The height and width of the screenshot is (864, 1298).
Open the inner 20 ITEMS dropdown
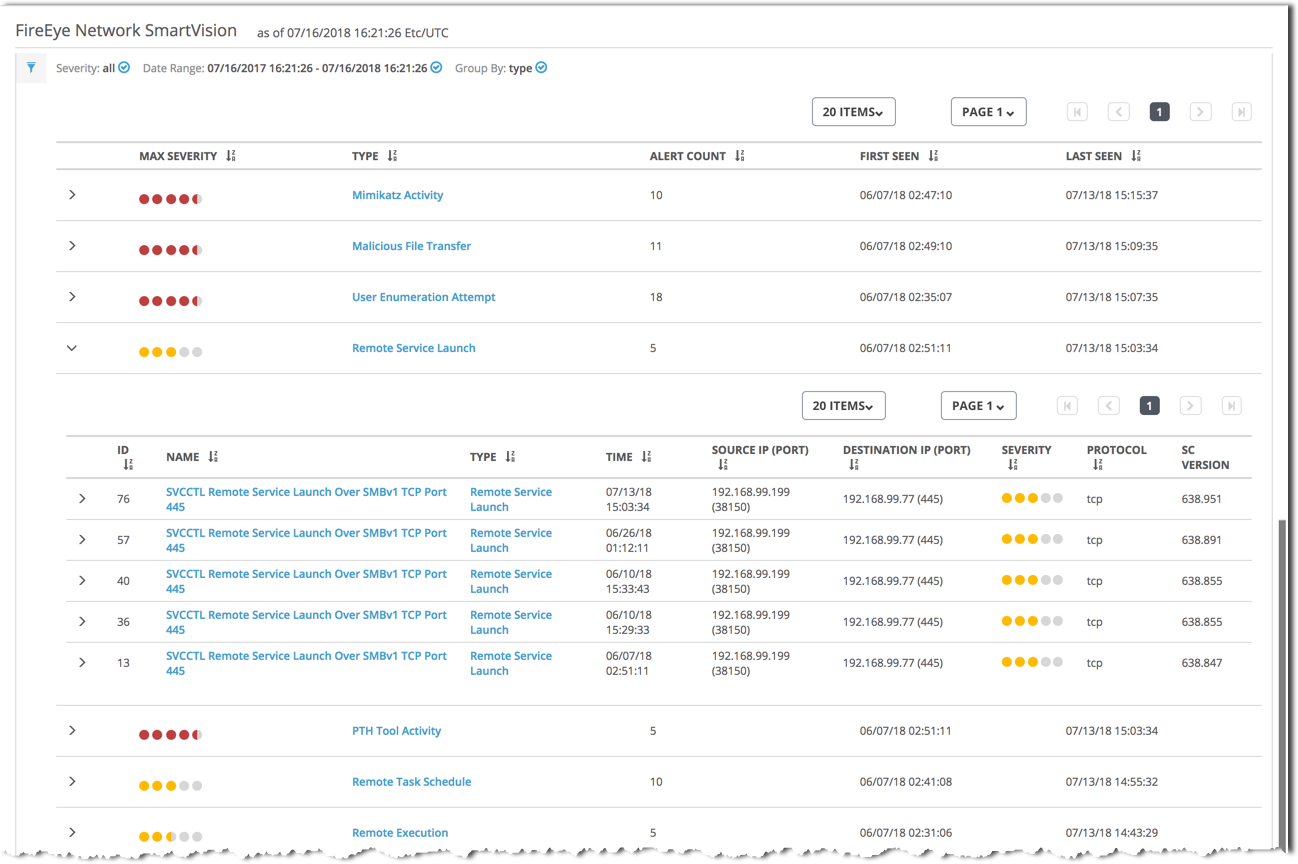843,405
